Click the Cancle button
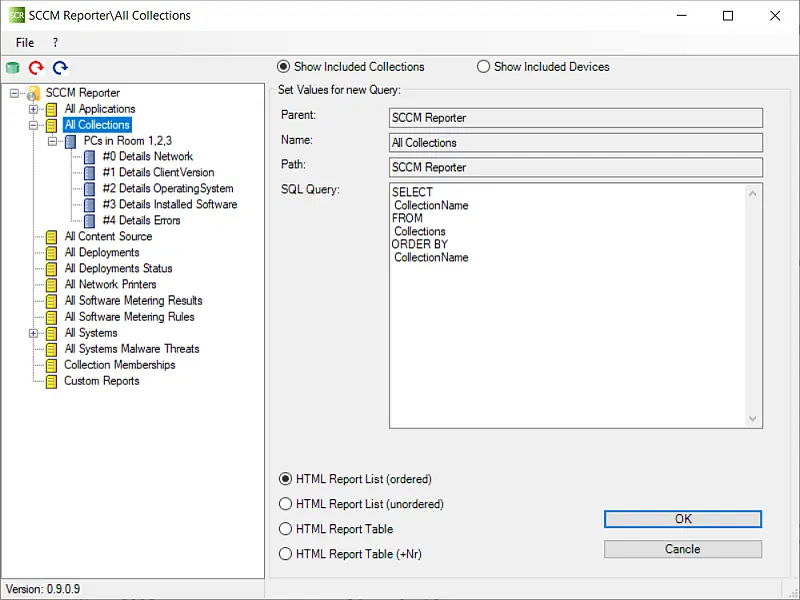 pos(683,549)
